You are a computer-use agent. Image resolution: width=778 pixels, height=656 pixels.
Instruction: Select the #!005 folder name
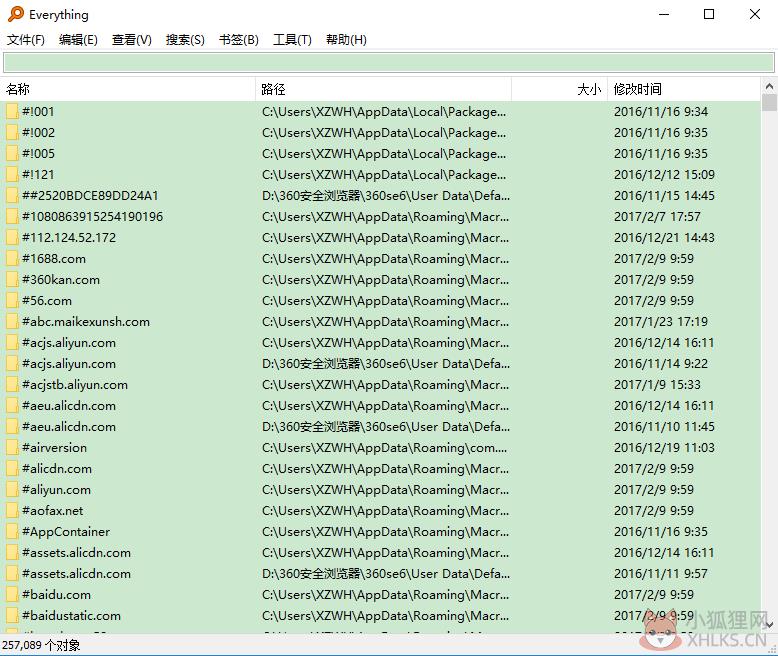[x=38, y=153]
